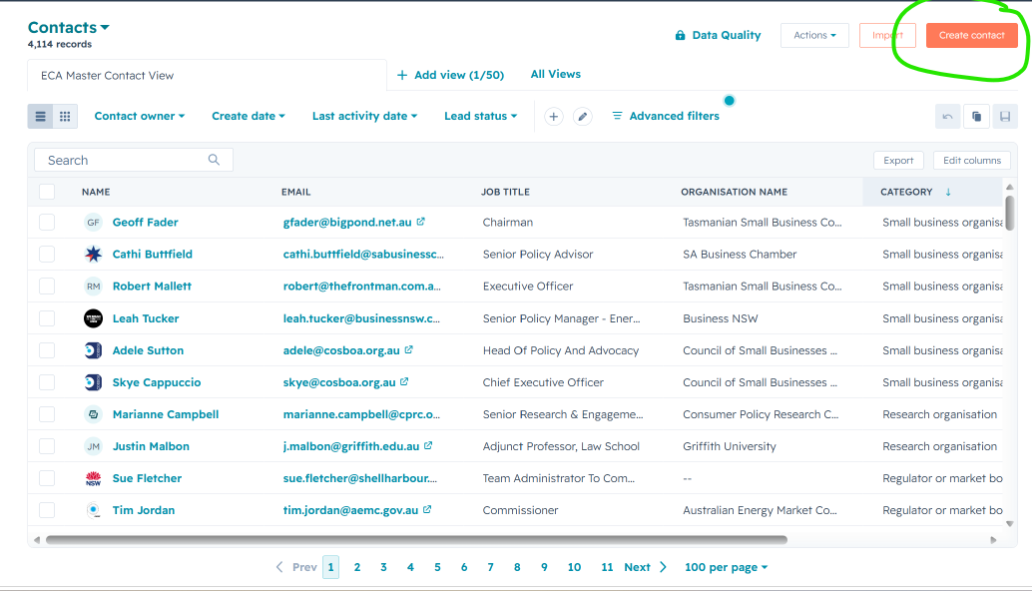Go to page 2

[357, 567]
